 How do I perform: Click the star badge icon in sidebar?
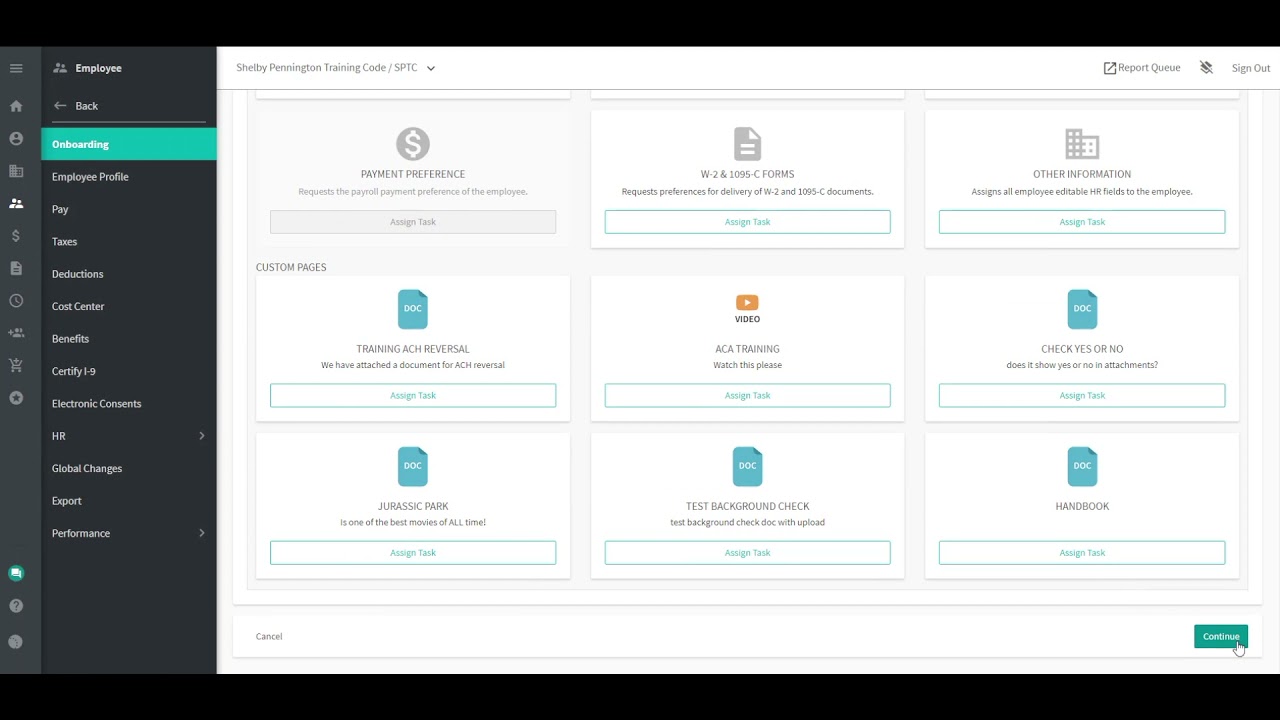click(16, 398)
